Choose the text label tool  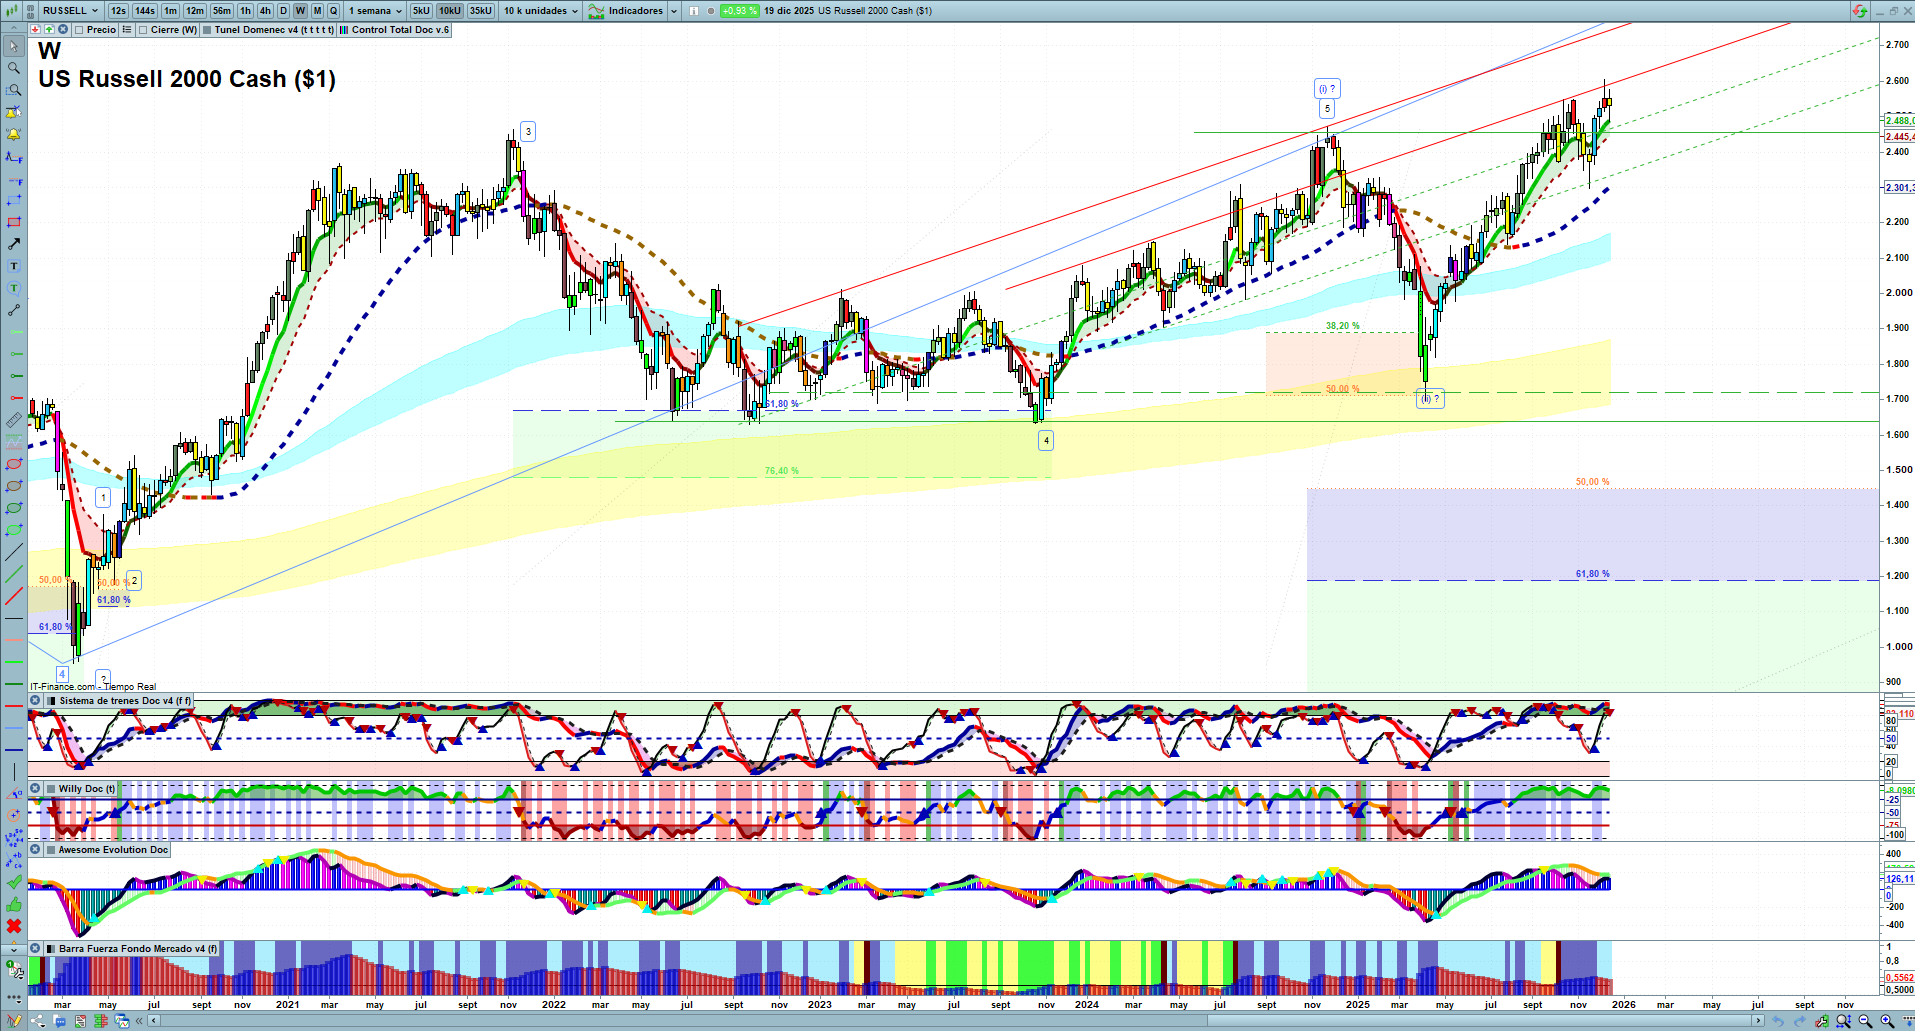[14, 266]
